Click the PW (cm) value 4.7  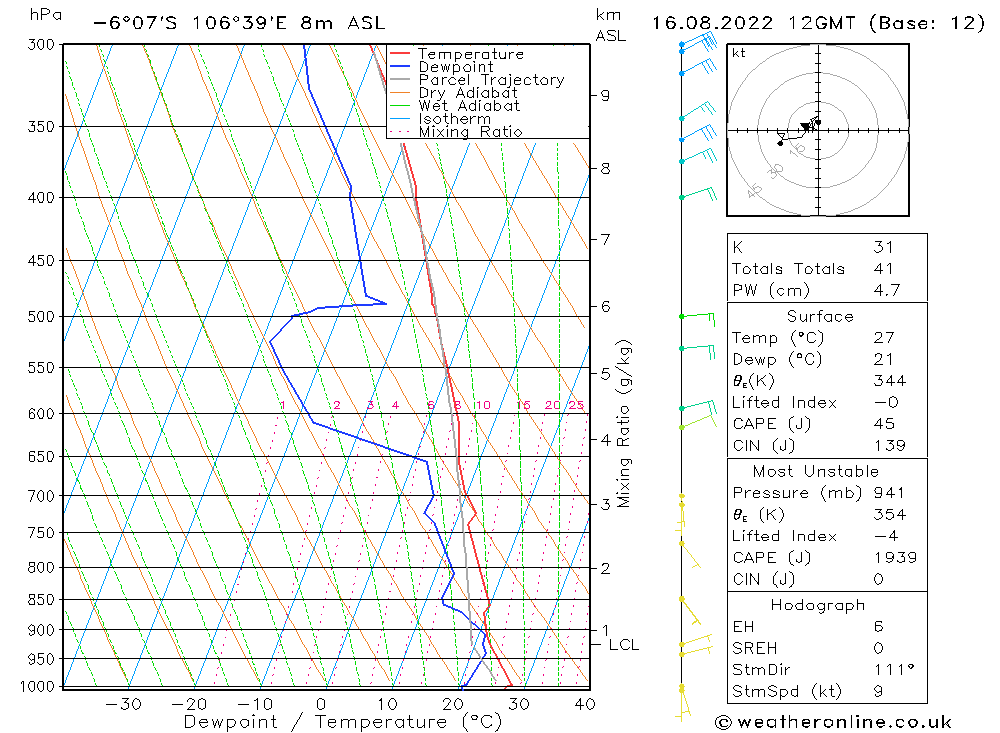point(887,291)
